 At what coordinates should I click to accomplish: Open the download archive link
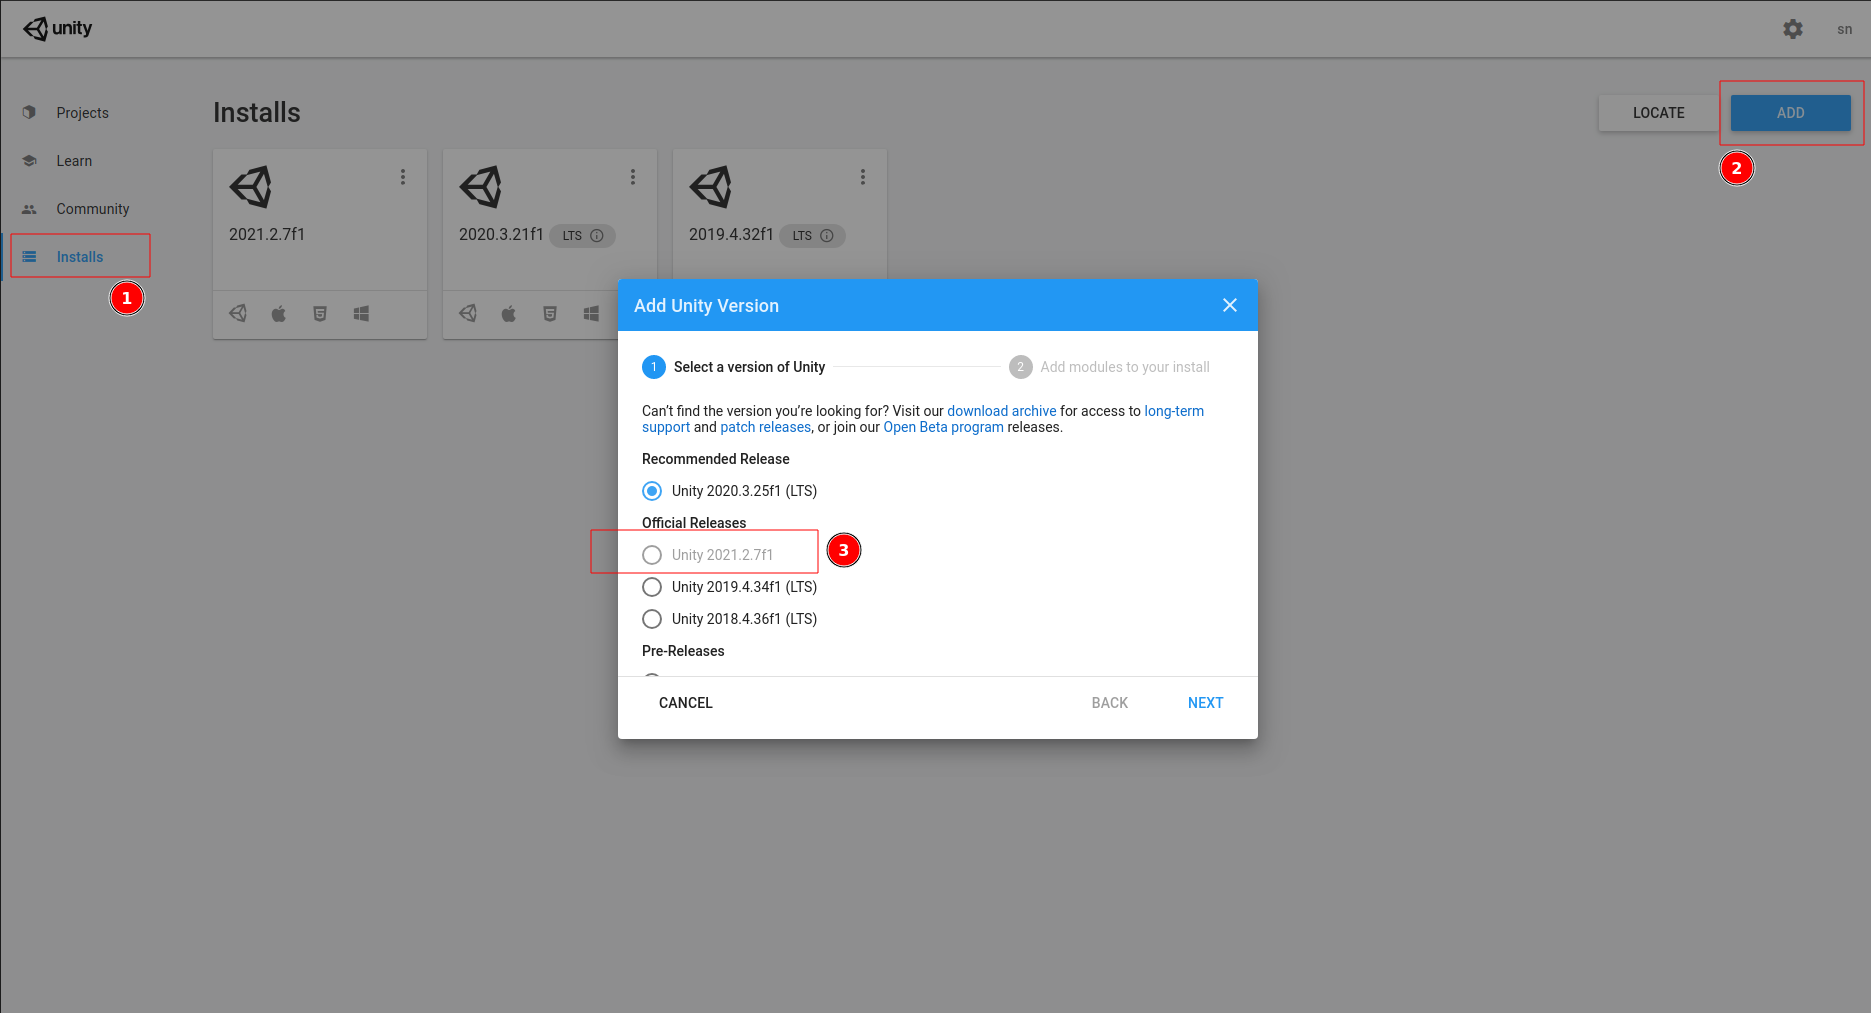[1001, 411]
